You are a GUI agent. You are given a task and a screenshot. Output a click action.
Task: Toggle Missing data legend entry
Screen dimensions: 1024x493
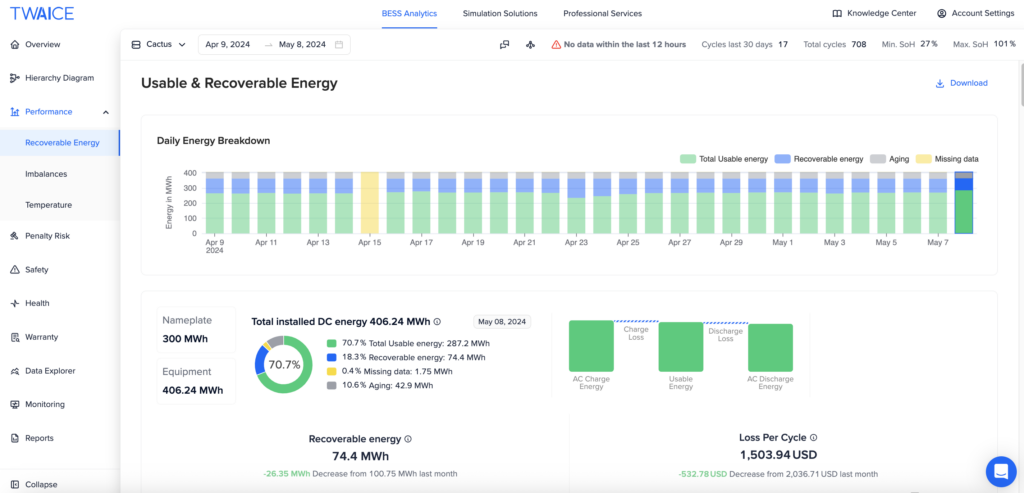pyautogui.click(x=946, y=159)
